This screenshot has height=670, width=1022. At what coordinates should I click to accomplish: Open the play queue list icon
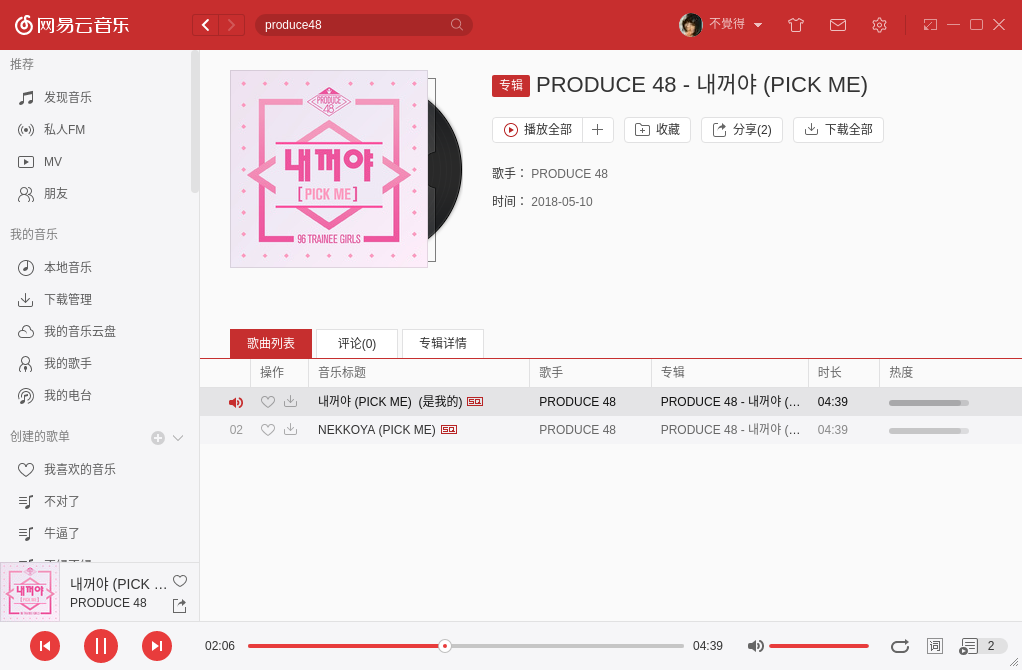coord(969,646)
